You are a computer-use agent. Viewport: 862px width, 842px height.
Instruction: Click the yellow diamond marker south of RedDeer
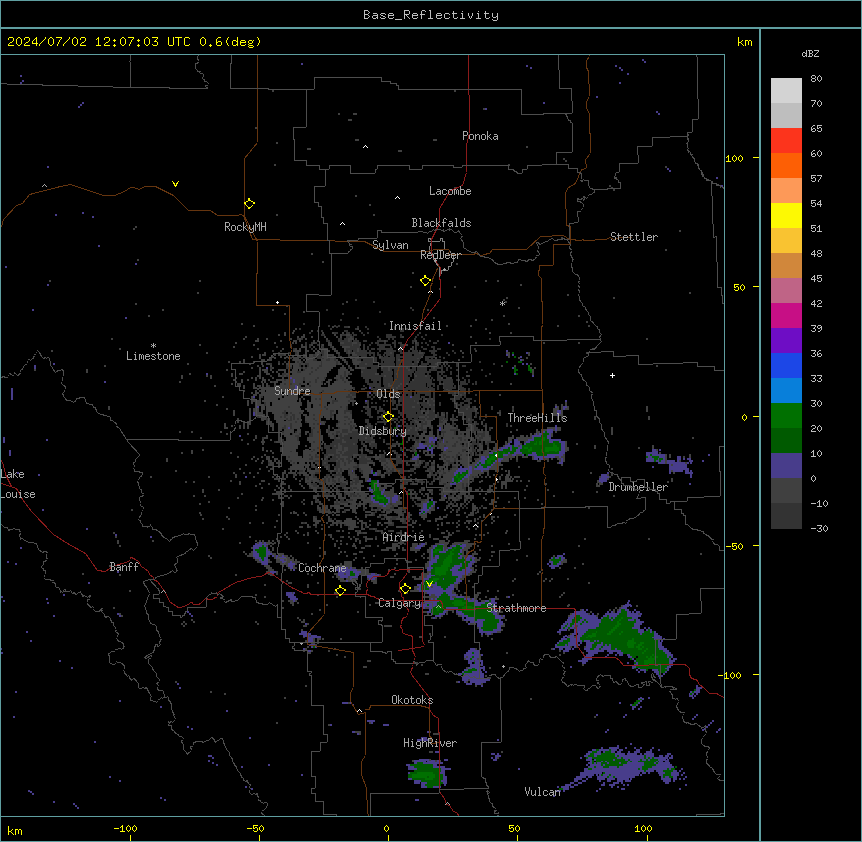point(426,281)
